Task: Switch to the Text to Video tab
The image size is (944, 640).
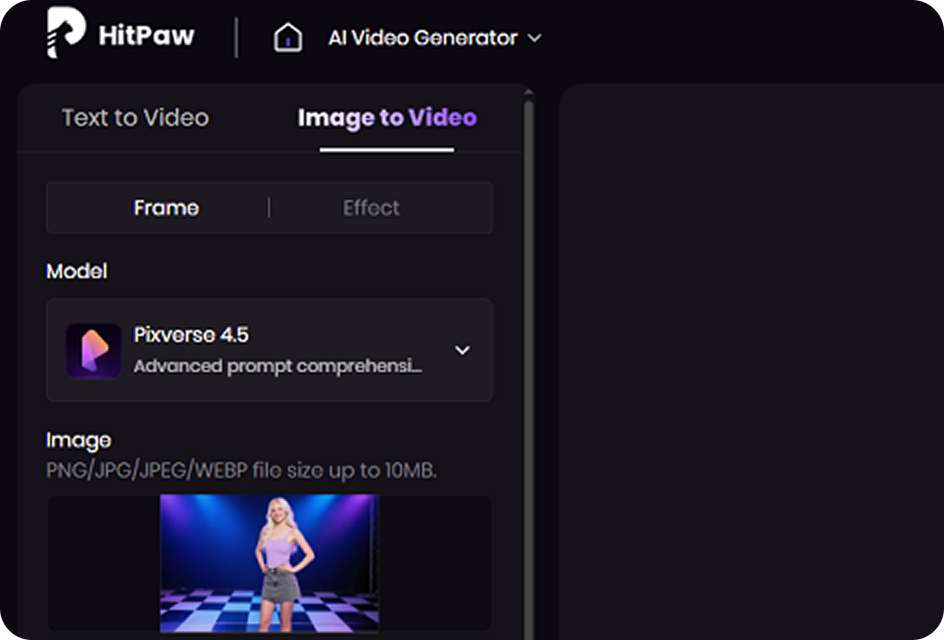Action: (x=135, y=117)
